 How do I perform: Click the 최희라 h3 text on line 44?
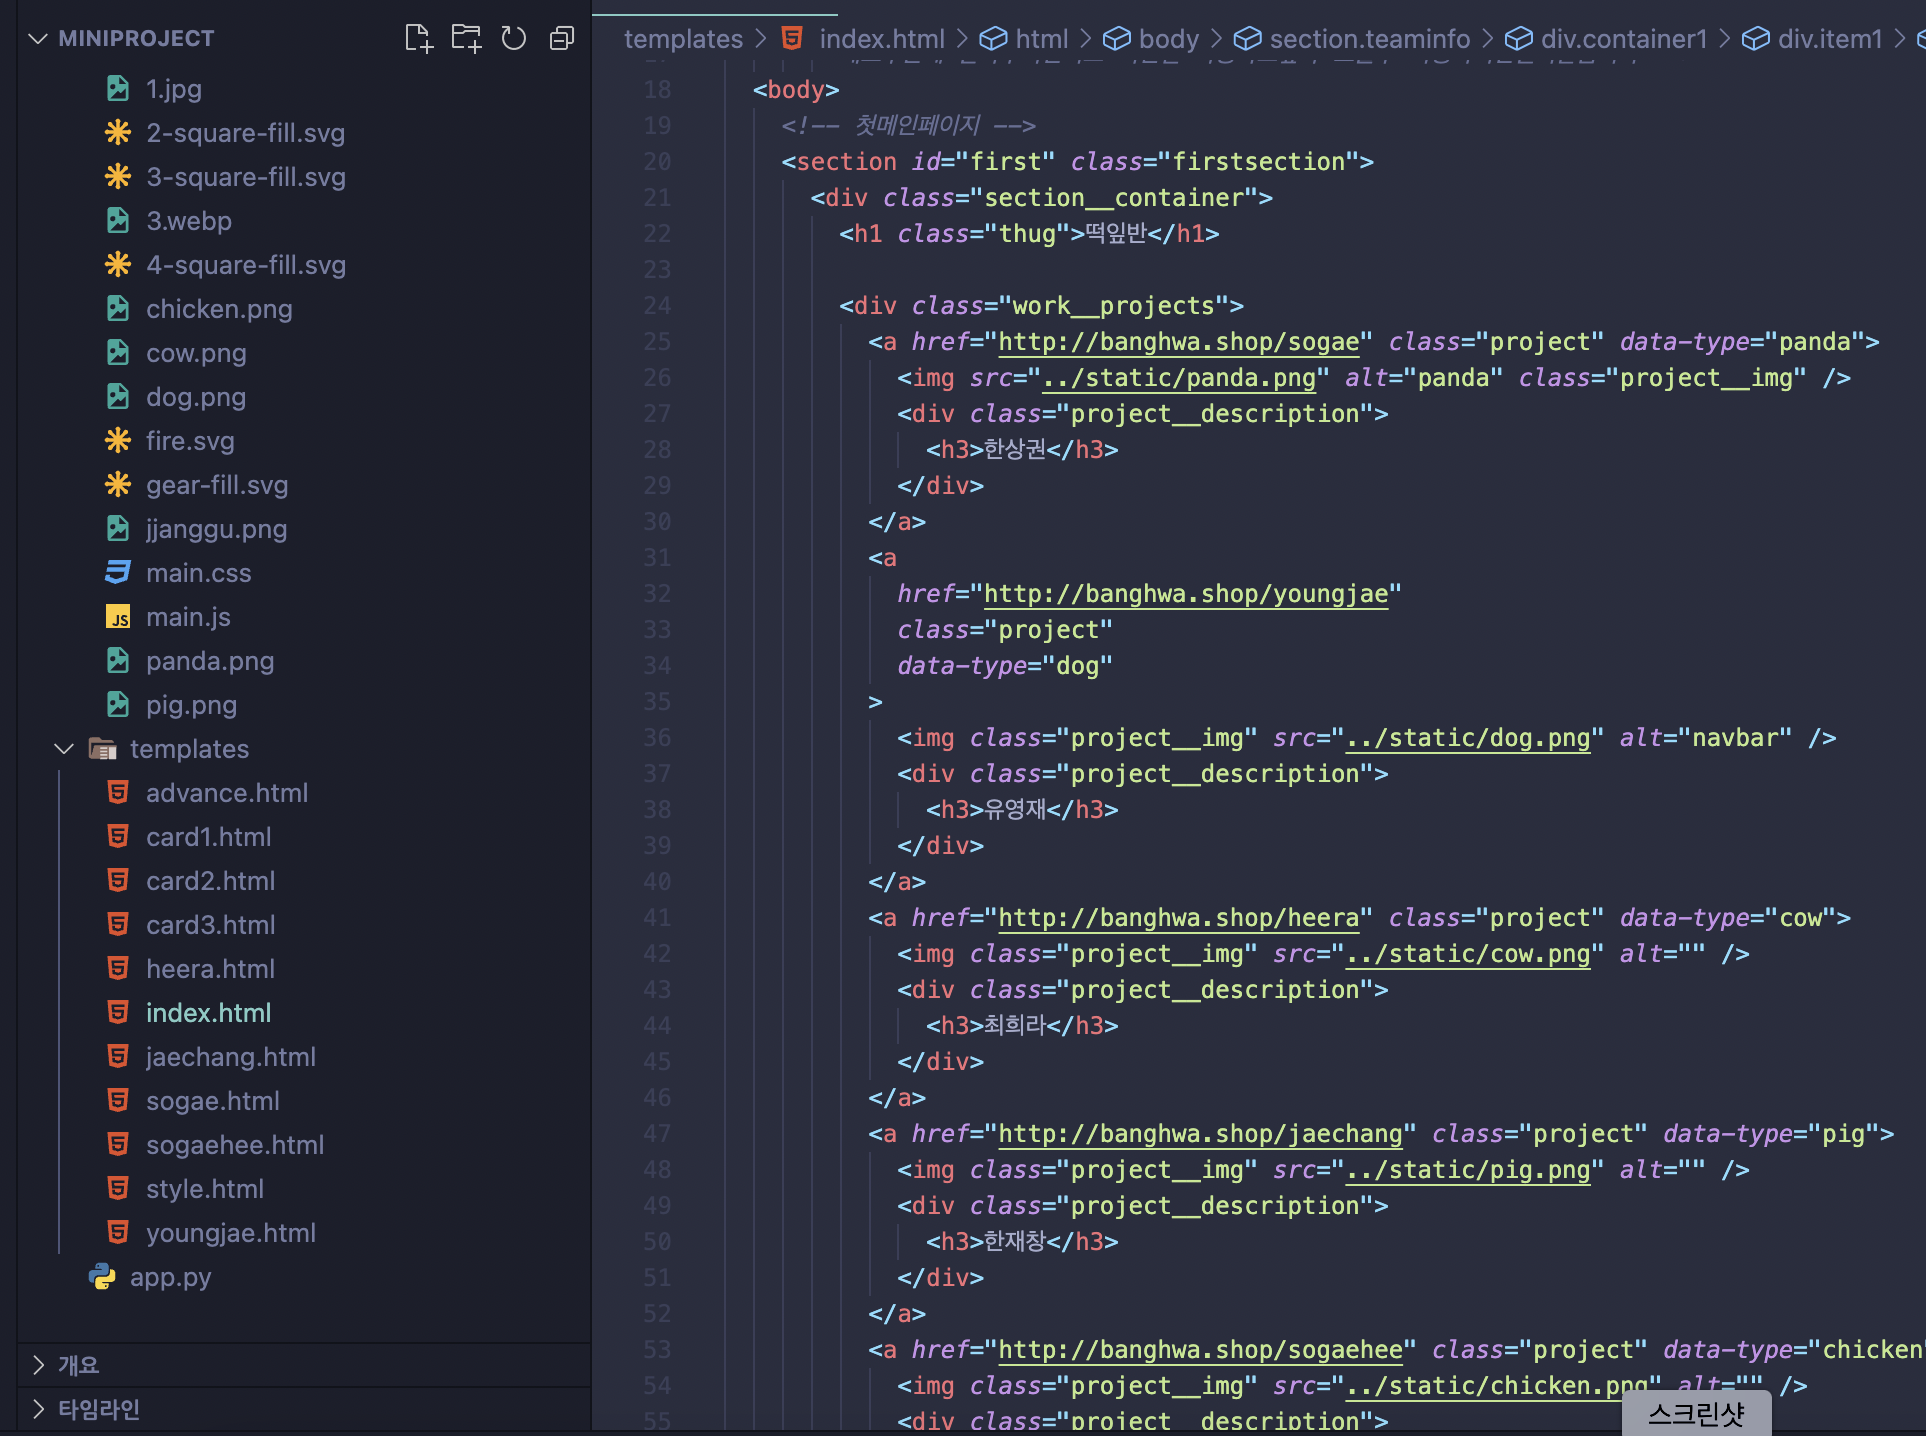pyautogui.click(x=1015, y=1026)
